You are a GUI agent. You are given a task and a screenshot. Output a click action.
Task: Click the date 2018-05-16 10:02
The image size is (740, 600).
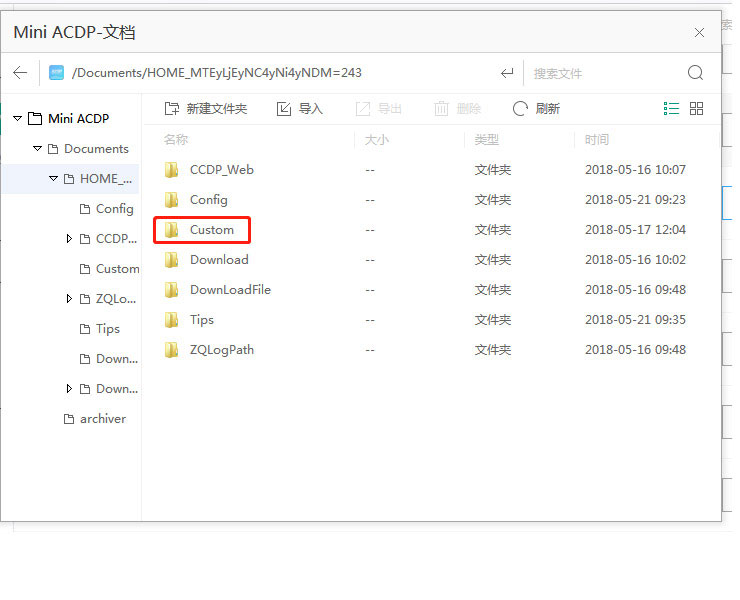click(635, 260)
